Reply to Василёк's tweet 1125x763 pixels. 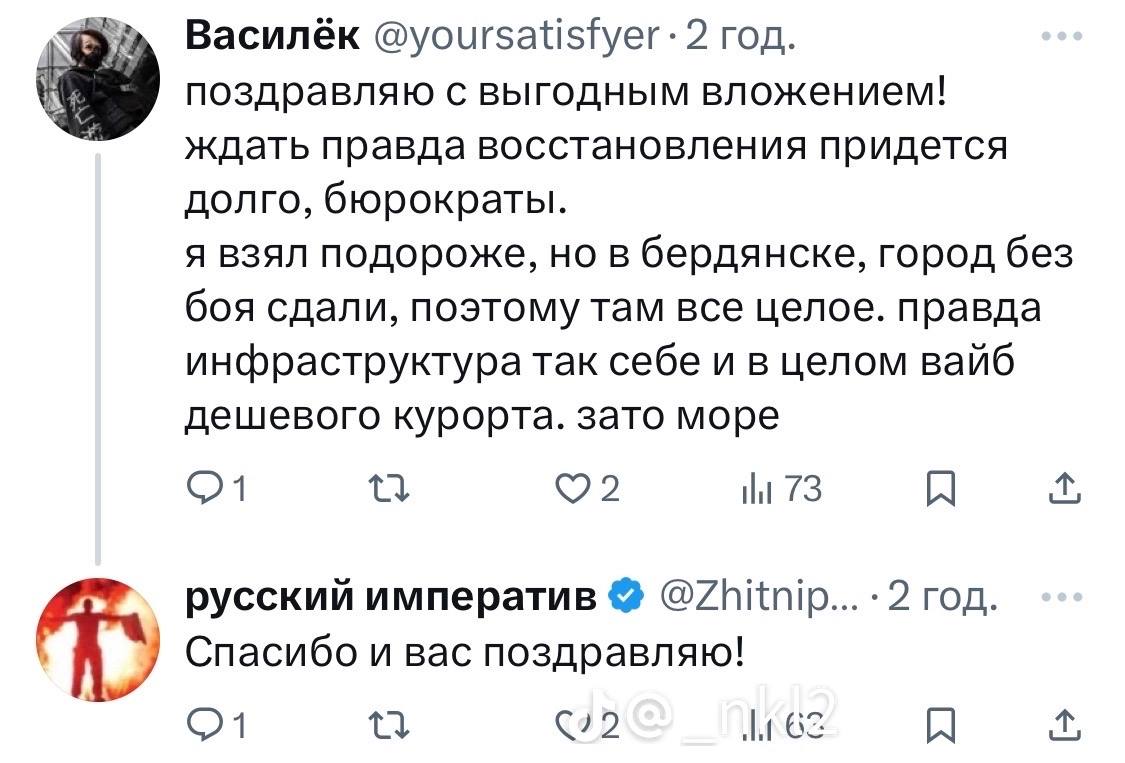tap(206, 490)
